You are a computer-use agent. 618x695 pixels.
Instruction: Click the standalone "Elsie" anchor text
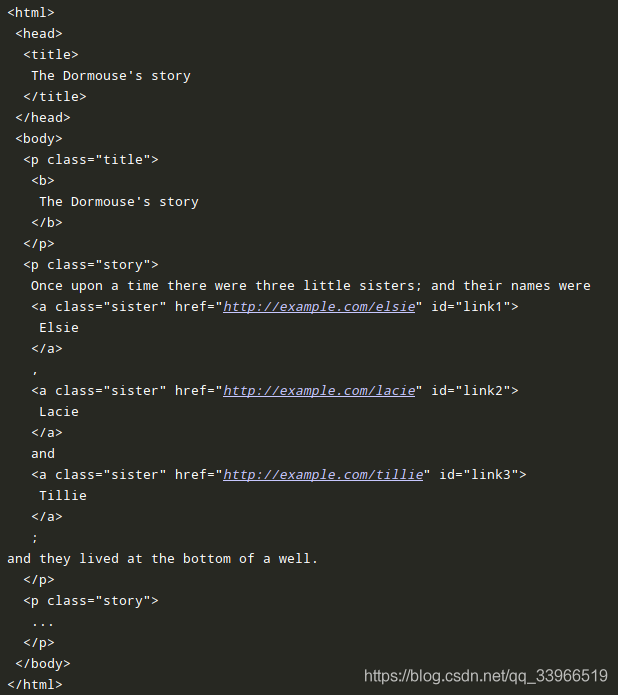click(59, 328)
